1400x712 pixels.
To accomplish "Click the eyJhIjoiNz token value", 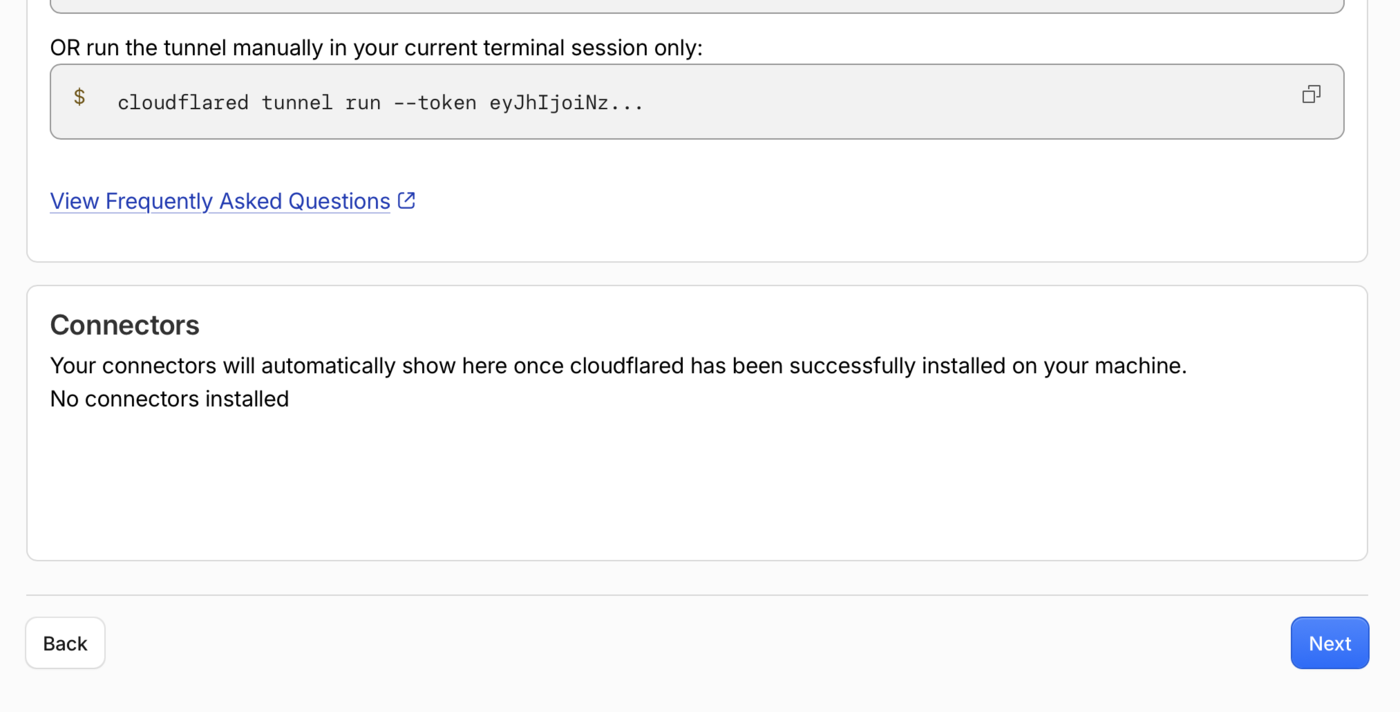I will (x=566, y=102).
